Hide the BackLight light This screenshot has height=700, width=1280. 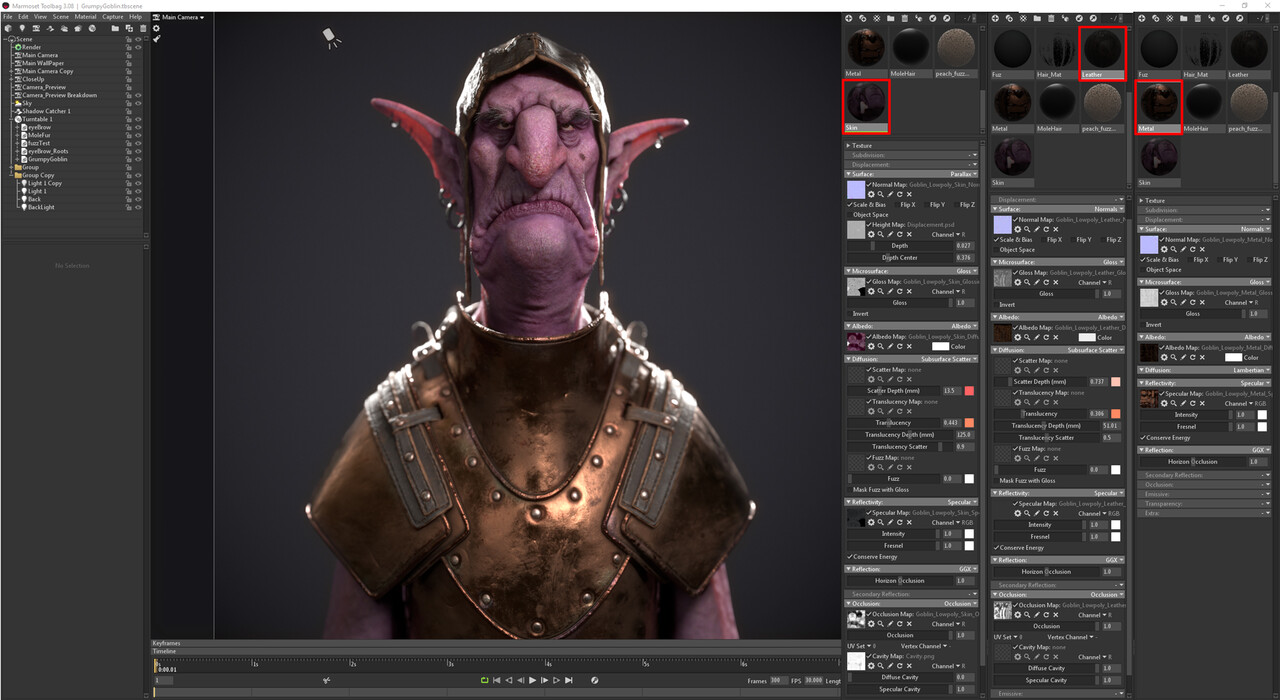138,207
